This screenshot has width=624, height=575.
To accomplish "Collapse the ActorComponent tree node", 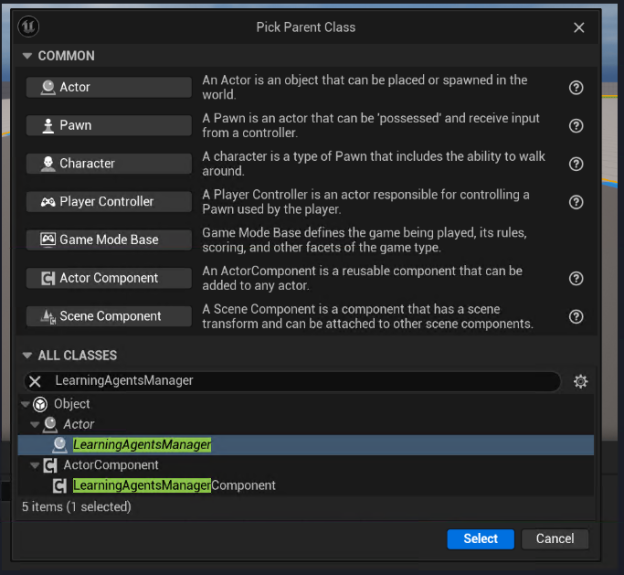I will (x=35, y=465).
